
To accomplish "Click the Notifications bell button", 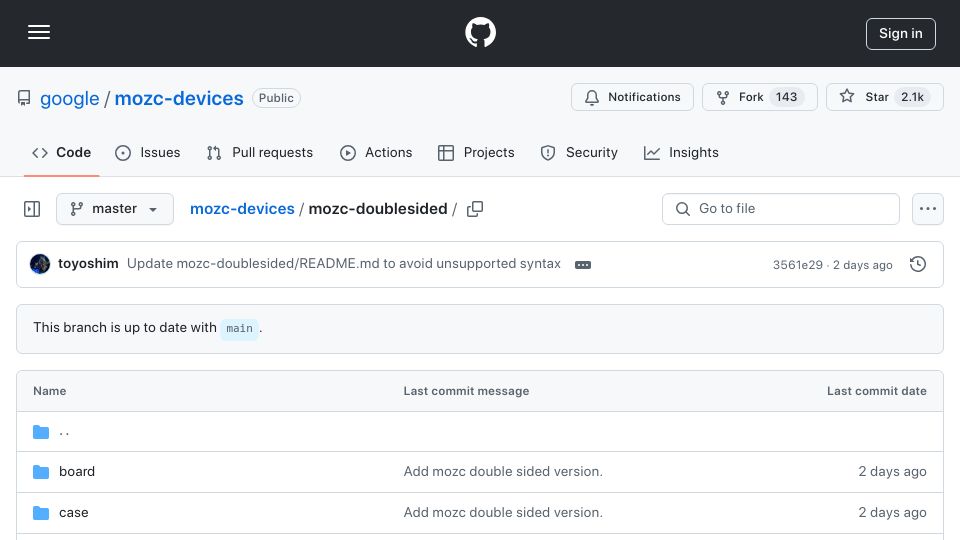I will pos(632,97).
